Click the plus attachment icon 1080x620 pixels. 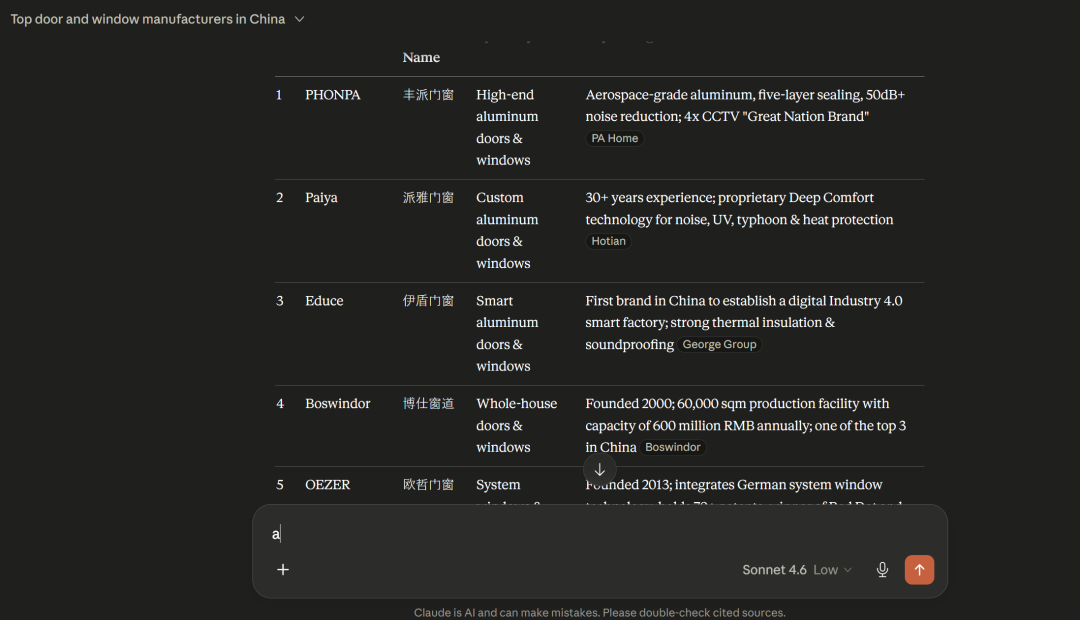282,570
